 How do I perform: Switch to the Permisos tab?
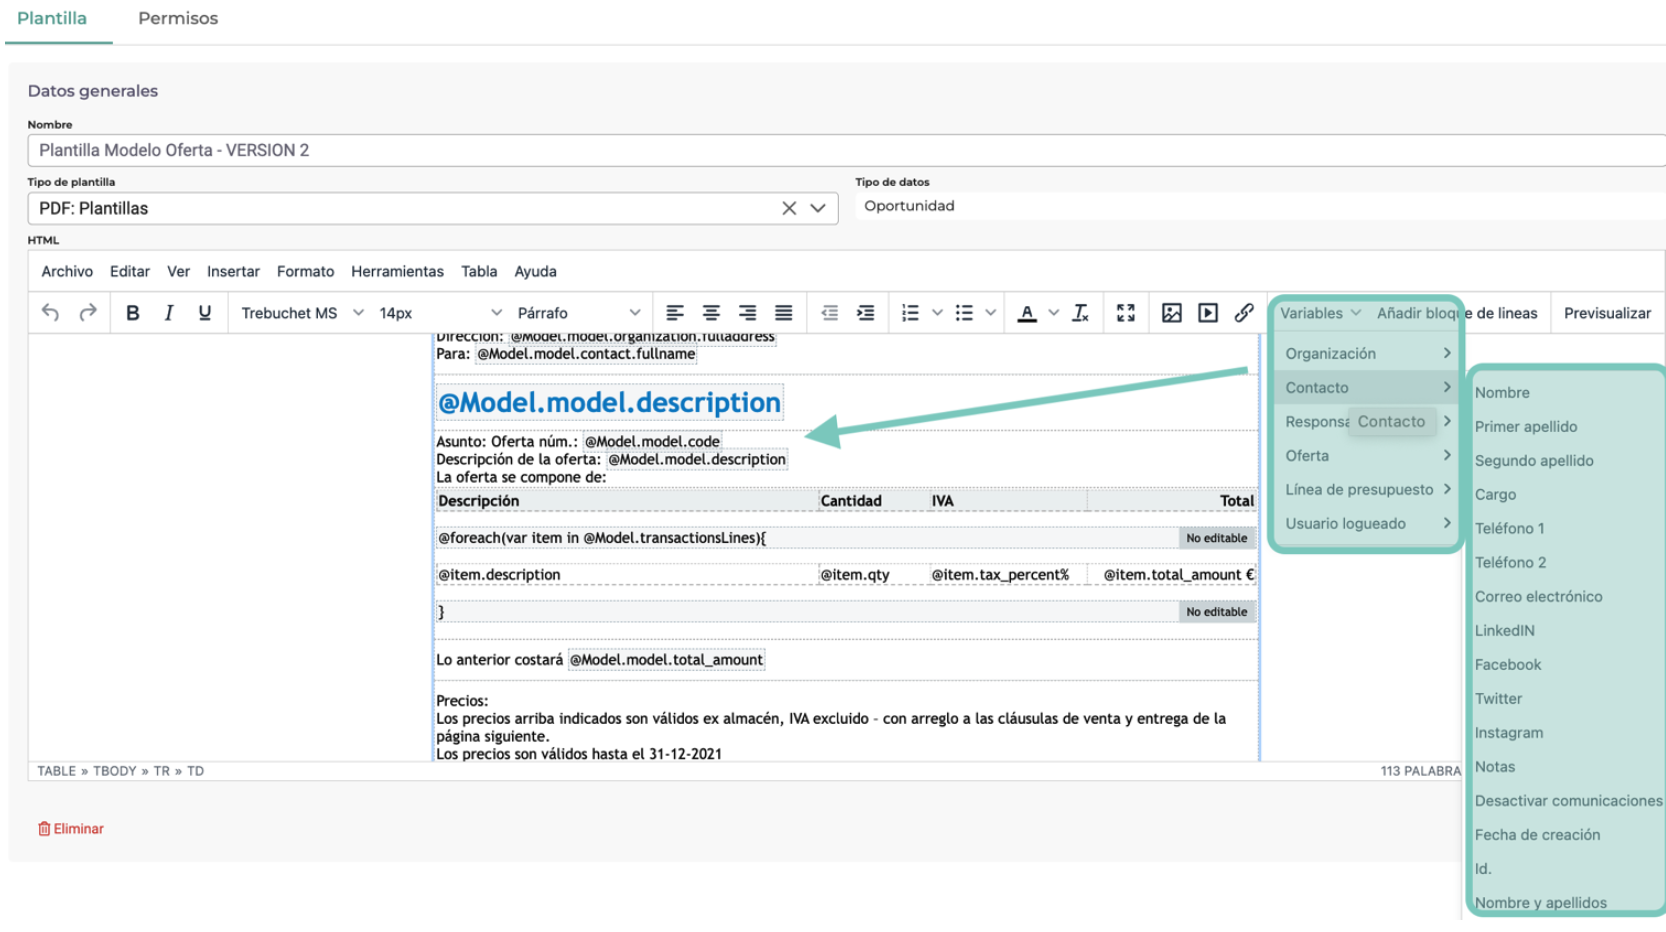(x=178, y=18)
